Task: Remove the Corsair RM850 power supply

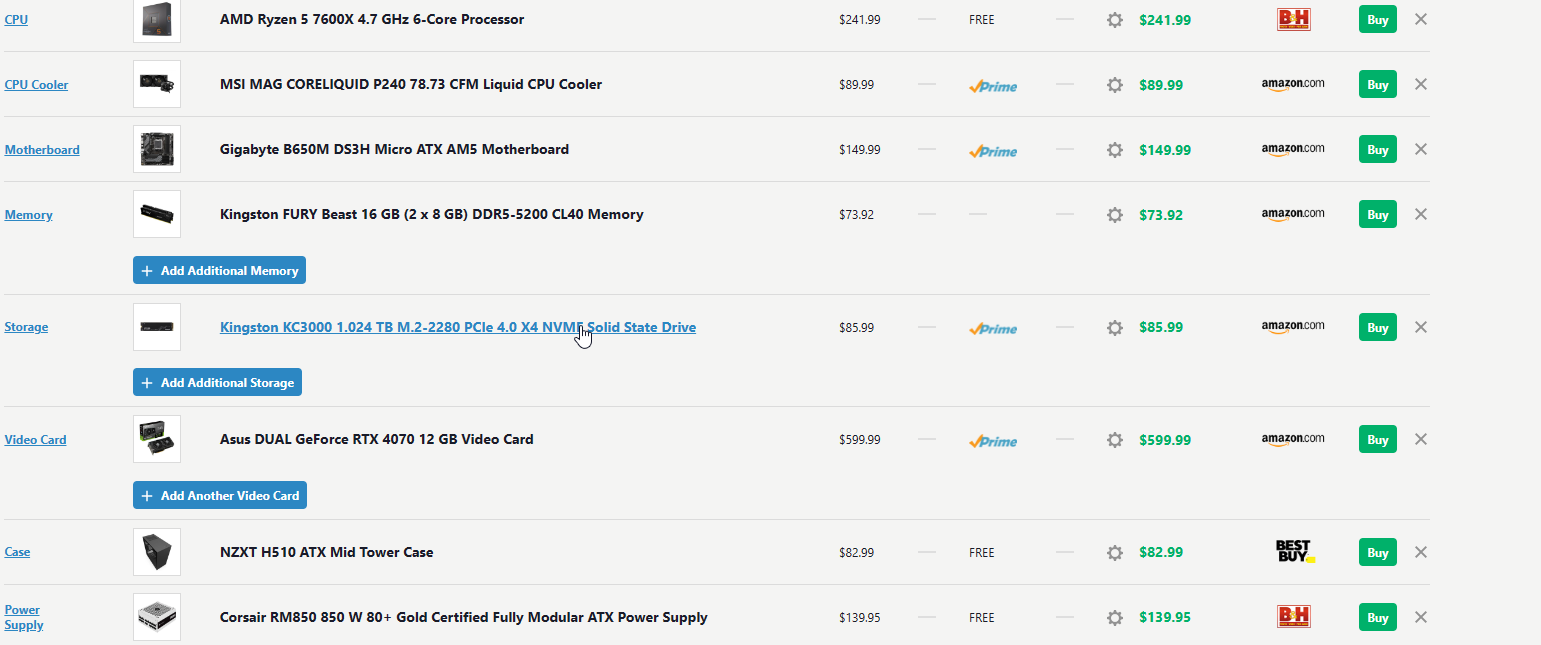Action: 1421,617
